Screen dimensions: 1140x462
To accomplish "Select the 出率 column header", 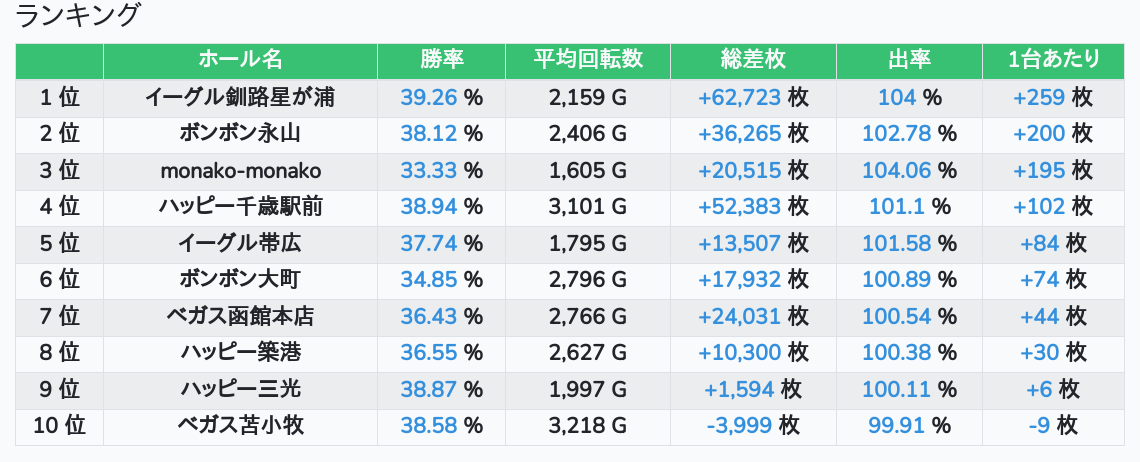I will click(910, 60).
